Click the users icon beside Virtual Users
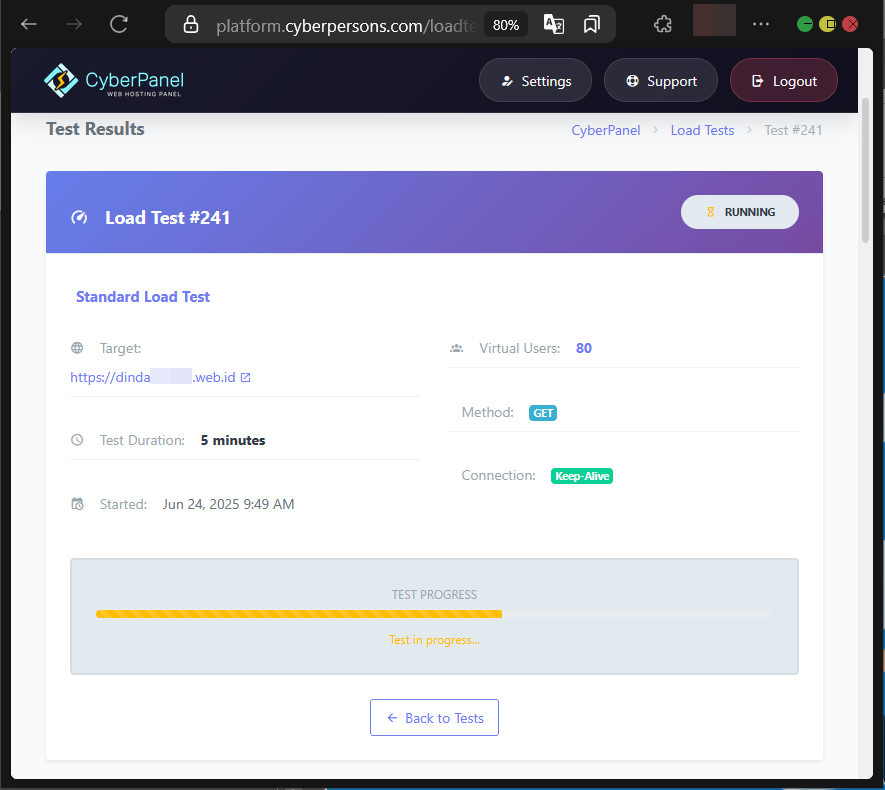 457,348
